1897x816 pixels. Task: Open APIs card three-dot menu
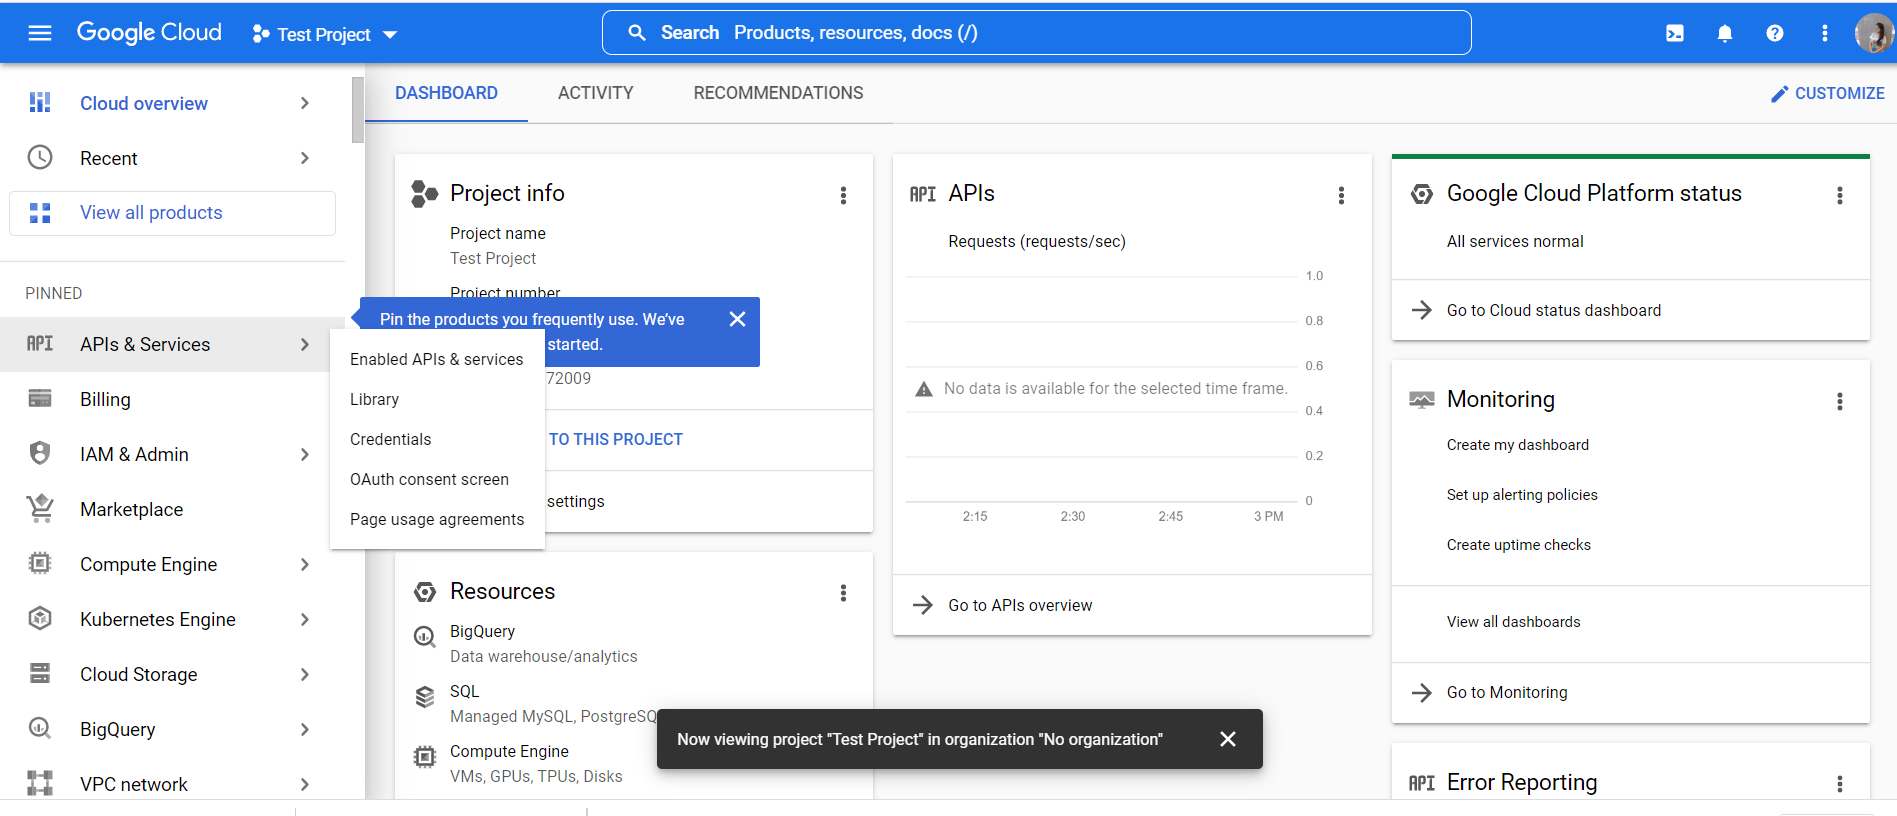[1341, 195]
